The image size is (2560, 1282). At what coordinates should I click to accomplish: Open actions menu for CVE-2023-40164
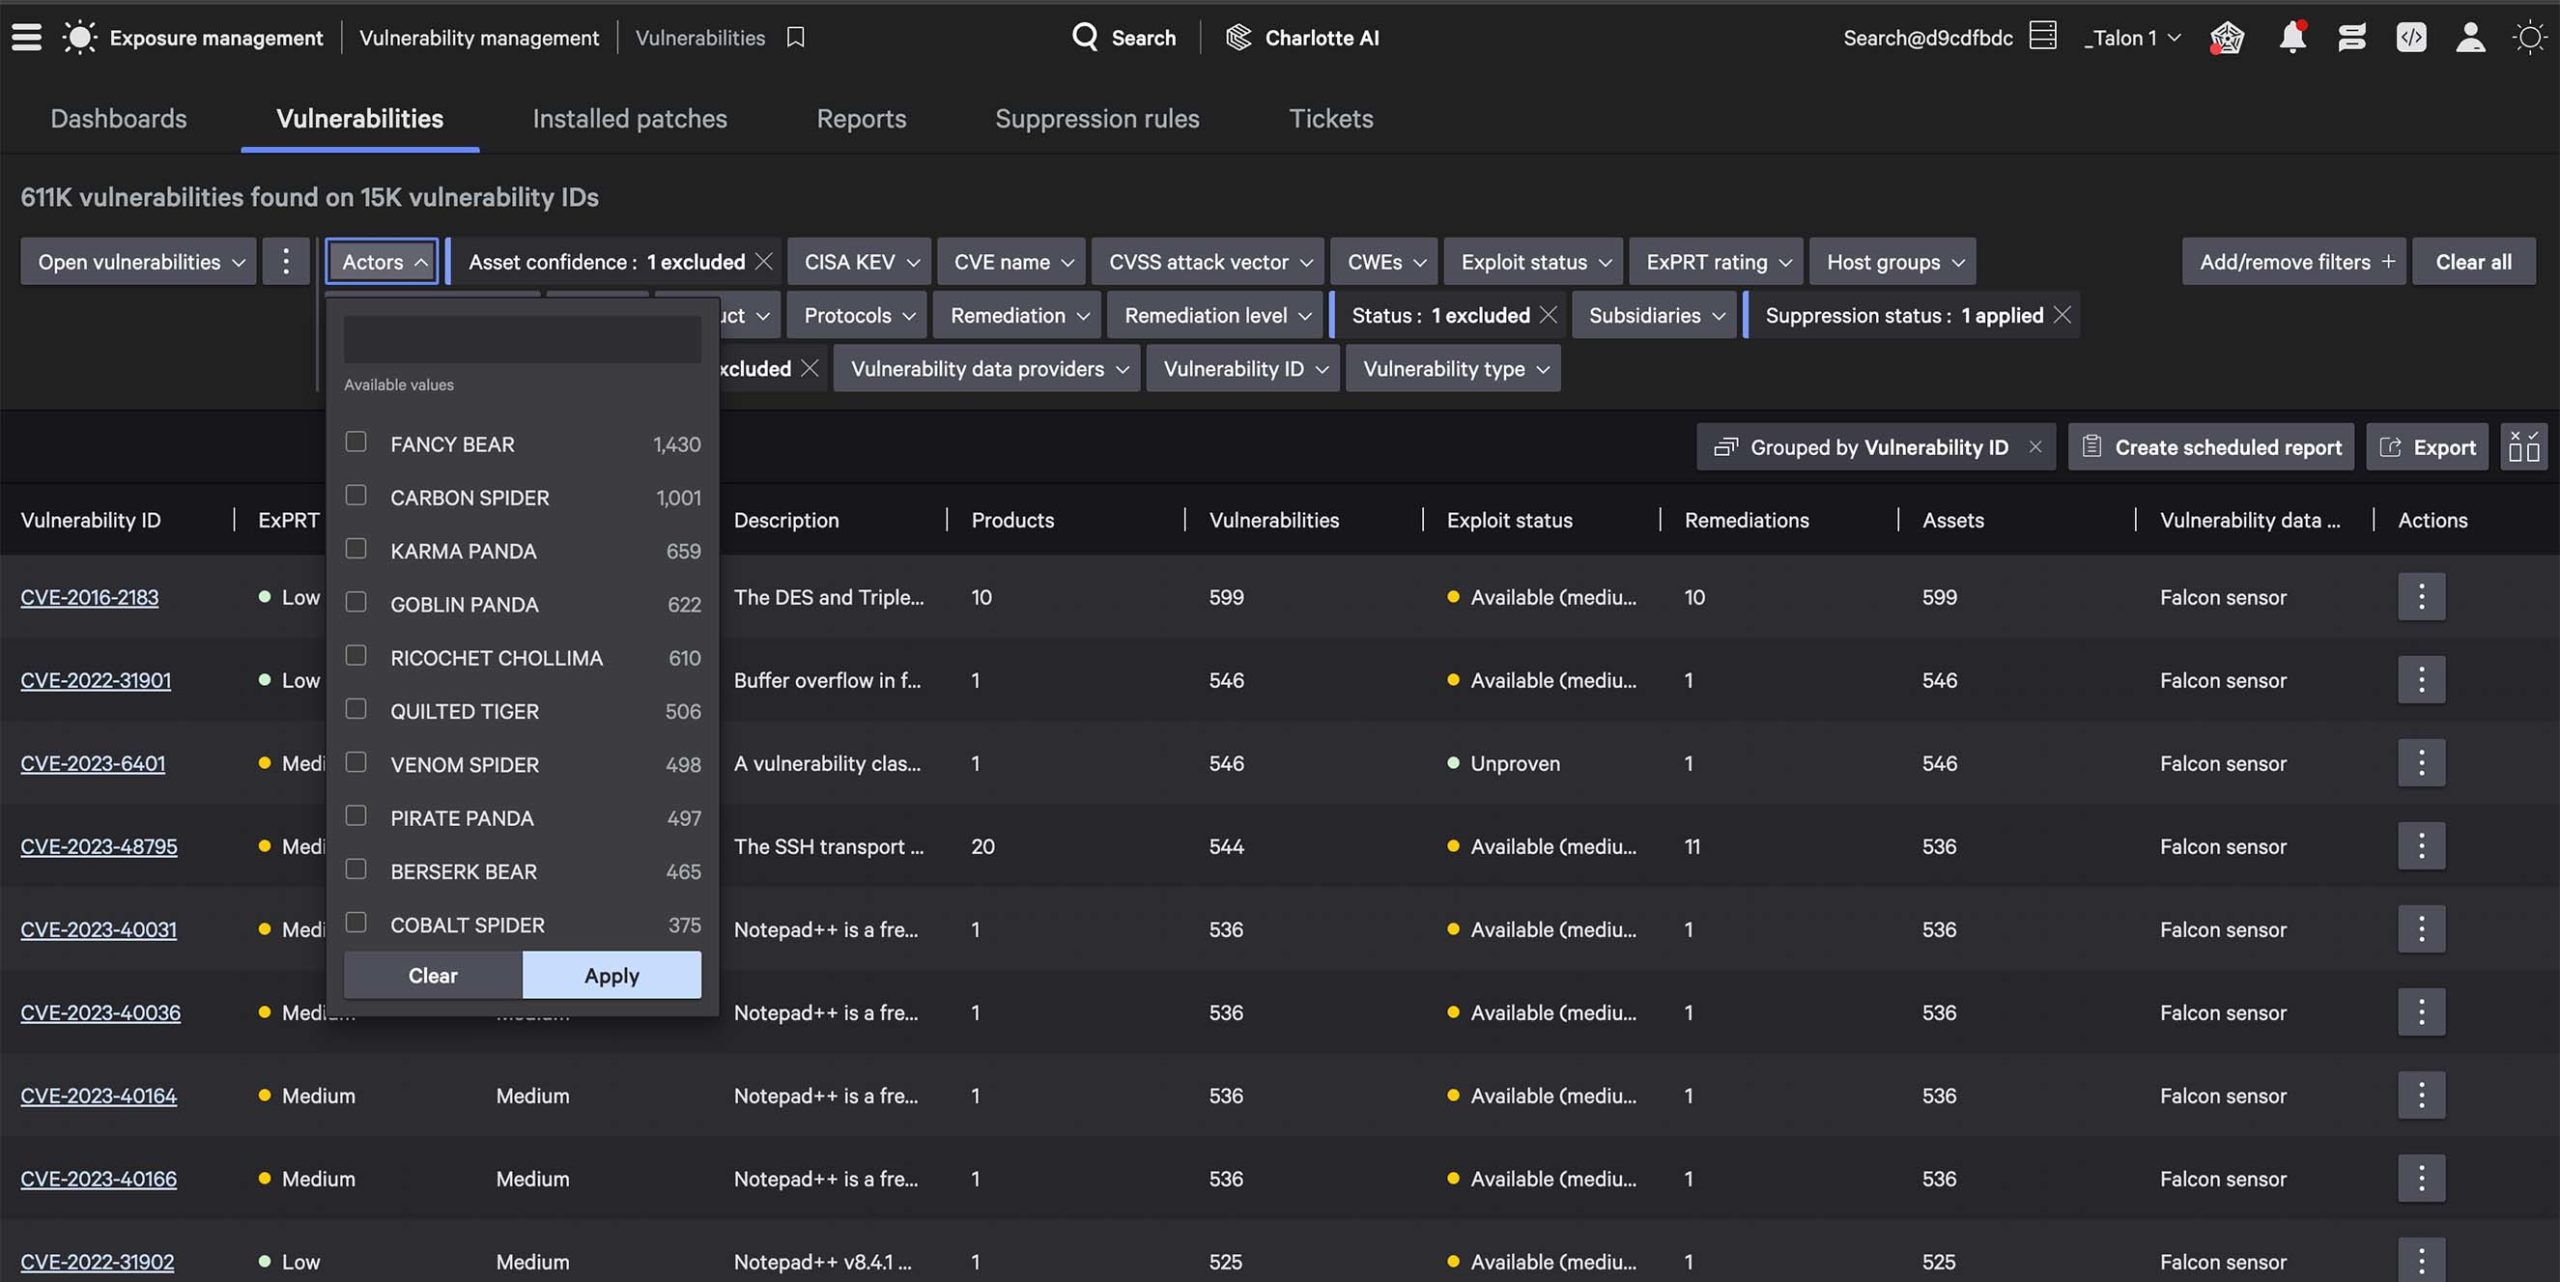tap(2421, 1095)
